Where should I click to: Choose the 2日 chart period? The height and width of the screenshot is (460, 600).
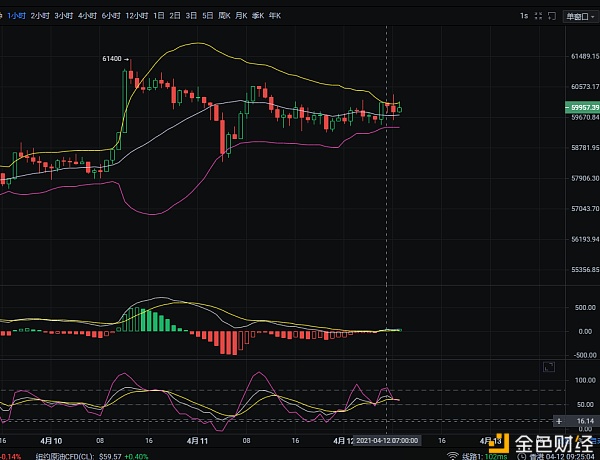pos(175,16)
